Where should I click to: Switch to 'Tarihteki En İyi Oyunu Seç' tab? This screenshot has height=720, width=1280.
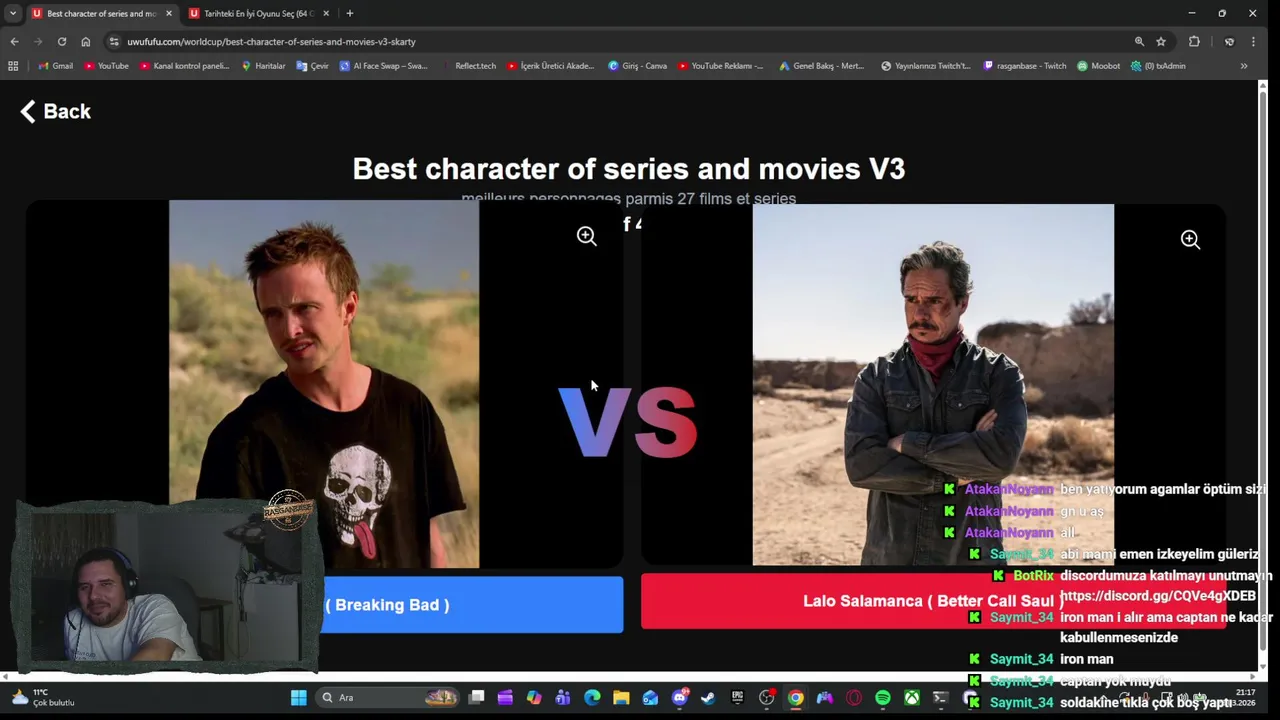(258, 13)
